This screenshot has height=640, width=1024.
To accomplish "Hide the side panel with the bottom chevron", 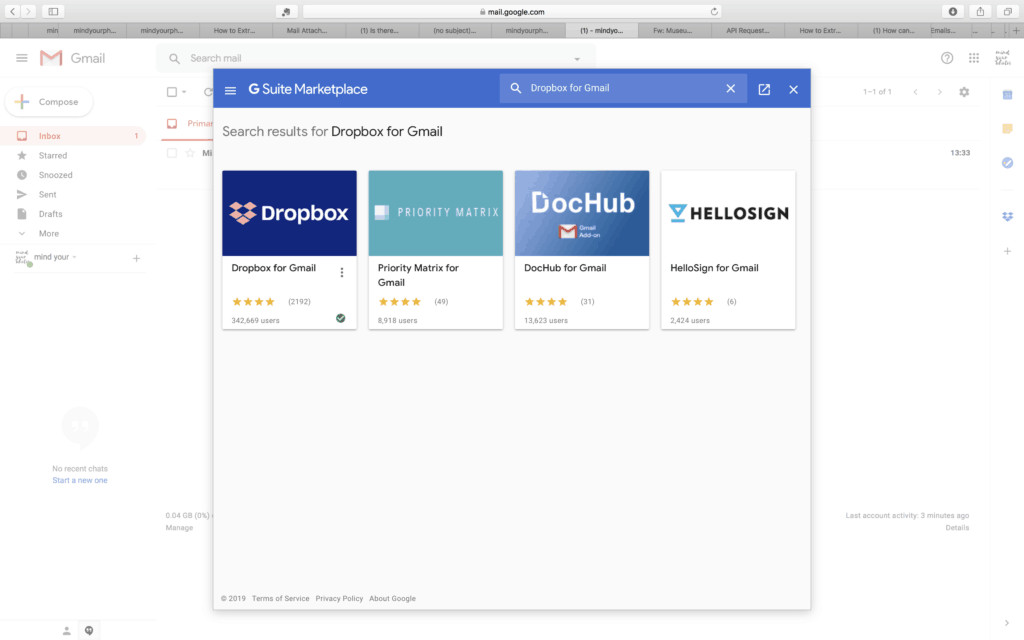I will (x=1006, y=623).
